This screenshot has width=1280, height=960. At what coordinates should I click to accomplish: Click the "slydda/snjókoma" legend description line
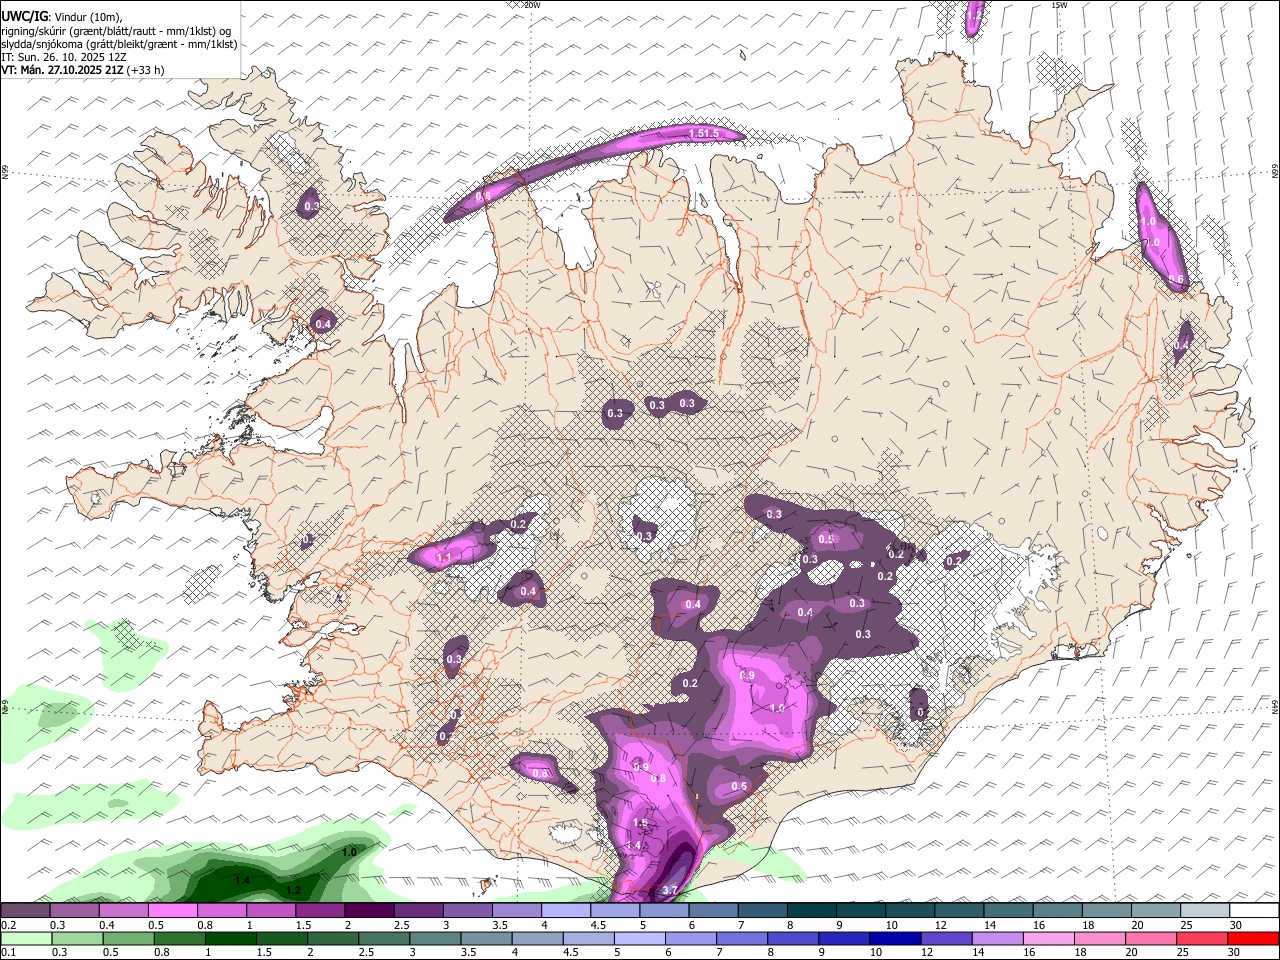[x=119, y=44]
